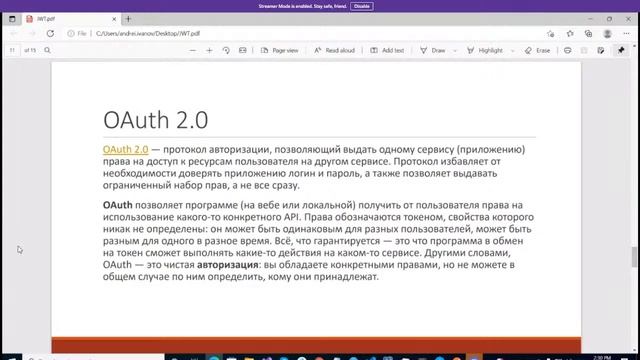Click the PDF page number field
This screenshot has height=360, width=640.
[12, 50]
